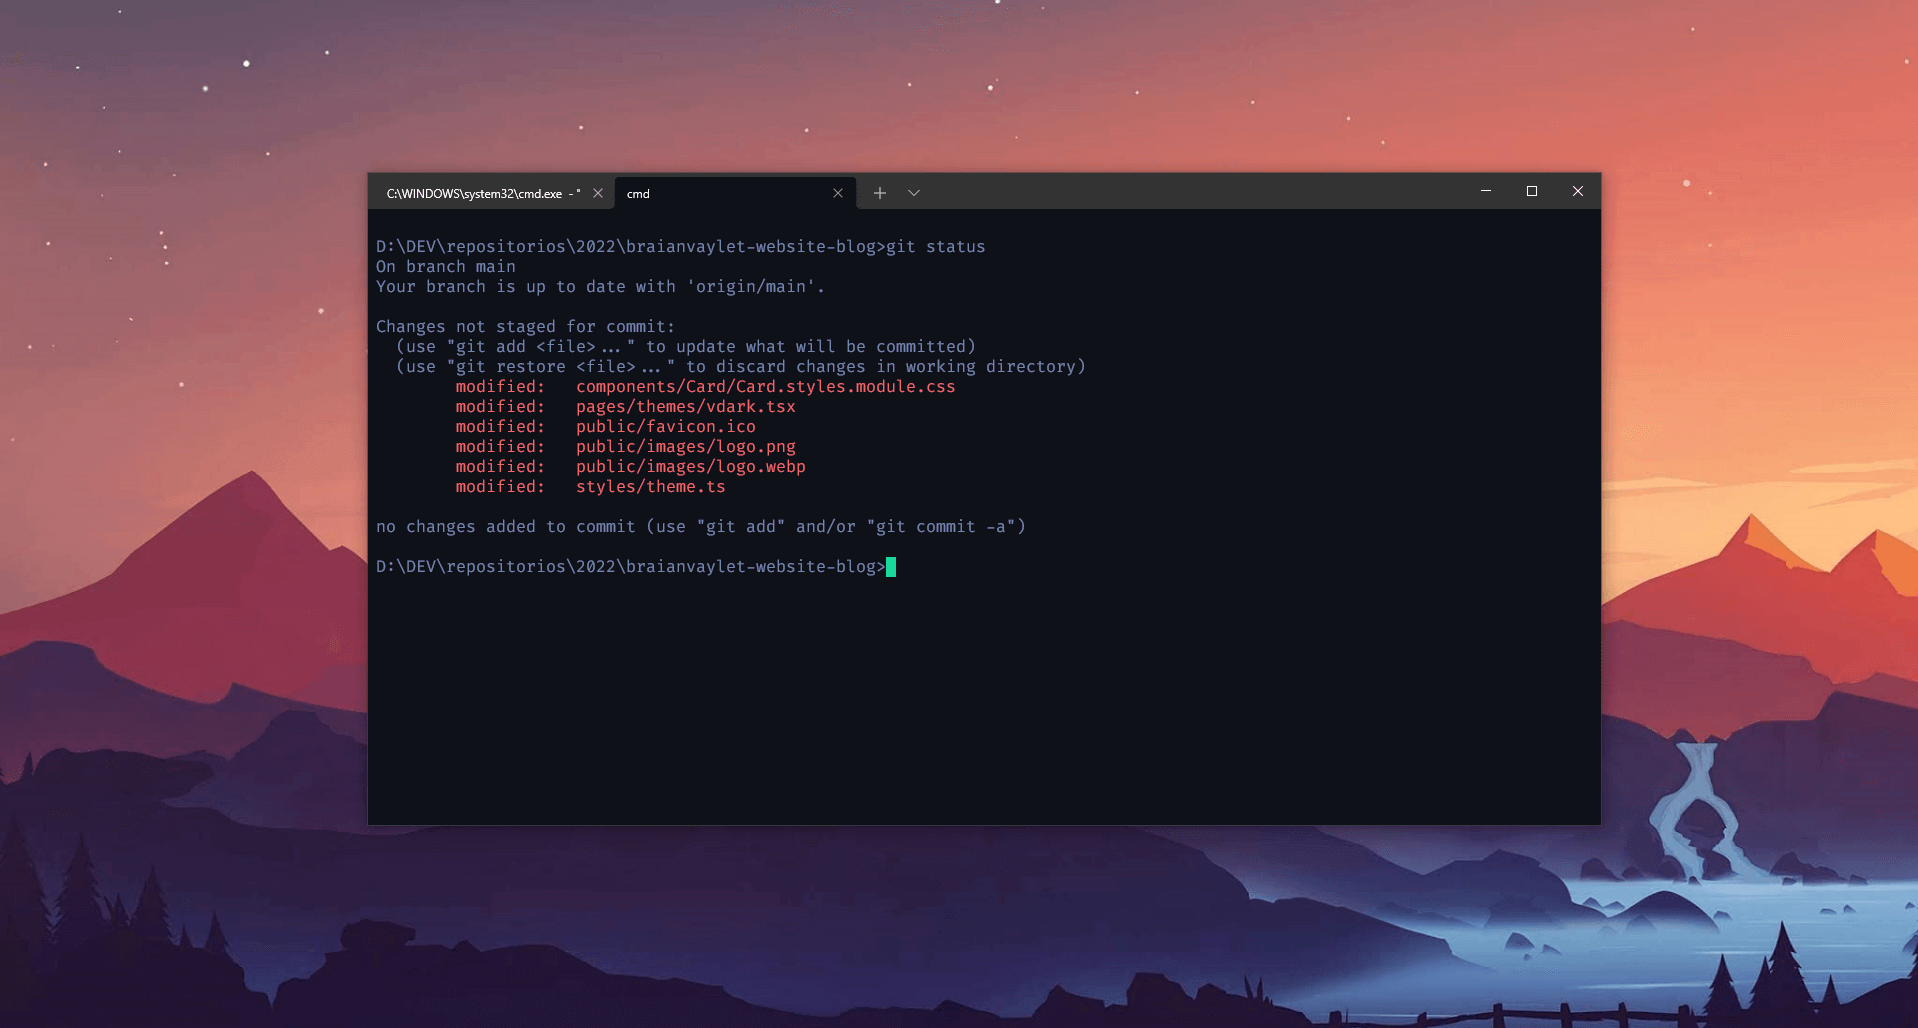Click the Windows Terminal plus button to add a pane
1918x1028 pixels.
[879, 192]
